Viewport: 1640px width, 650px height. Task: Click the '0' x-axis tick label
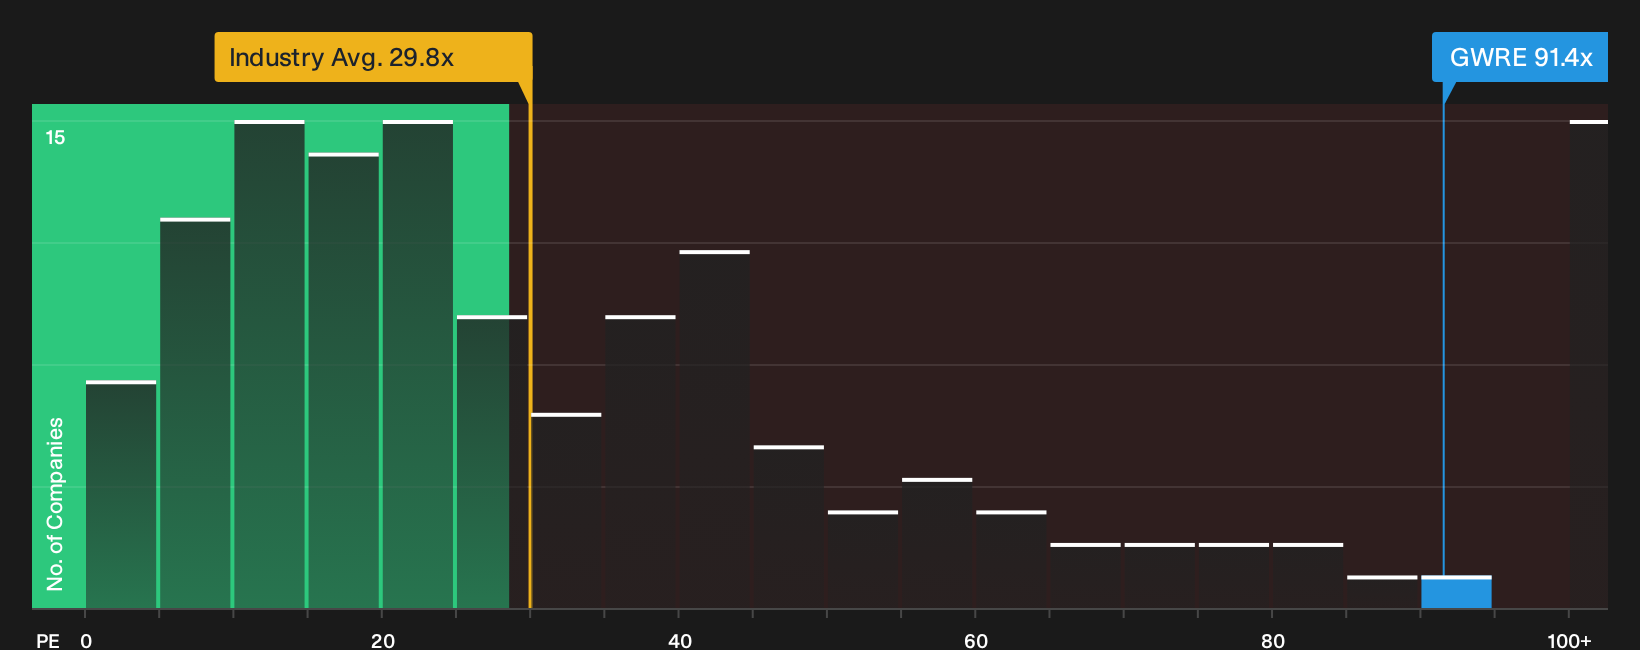point(86,640)
